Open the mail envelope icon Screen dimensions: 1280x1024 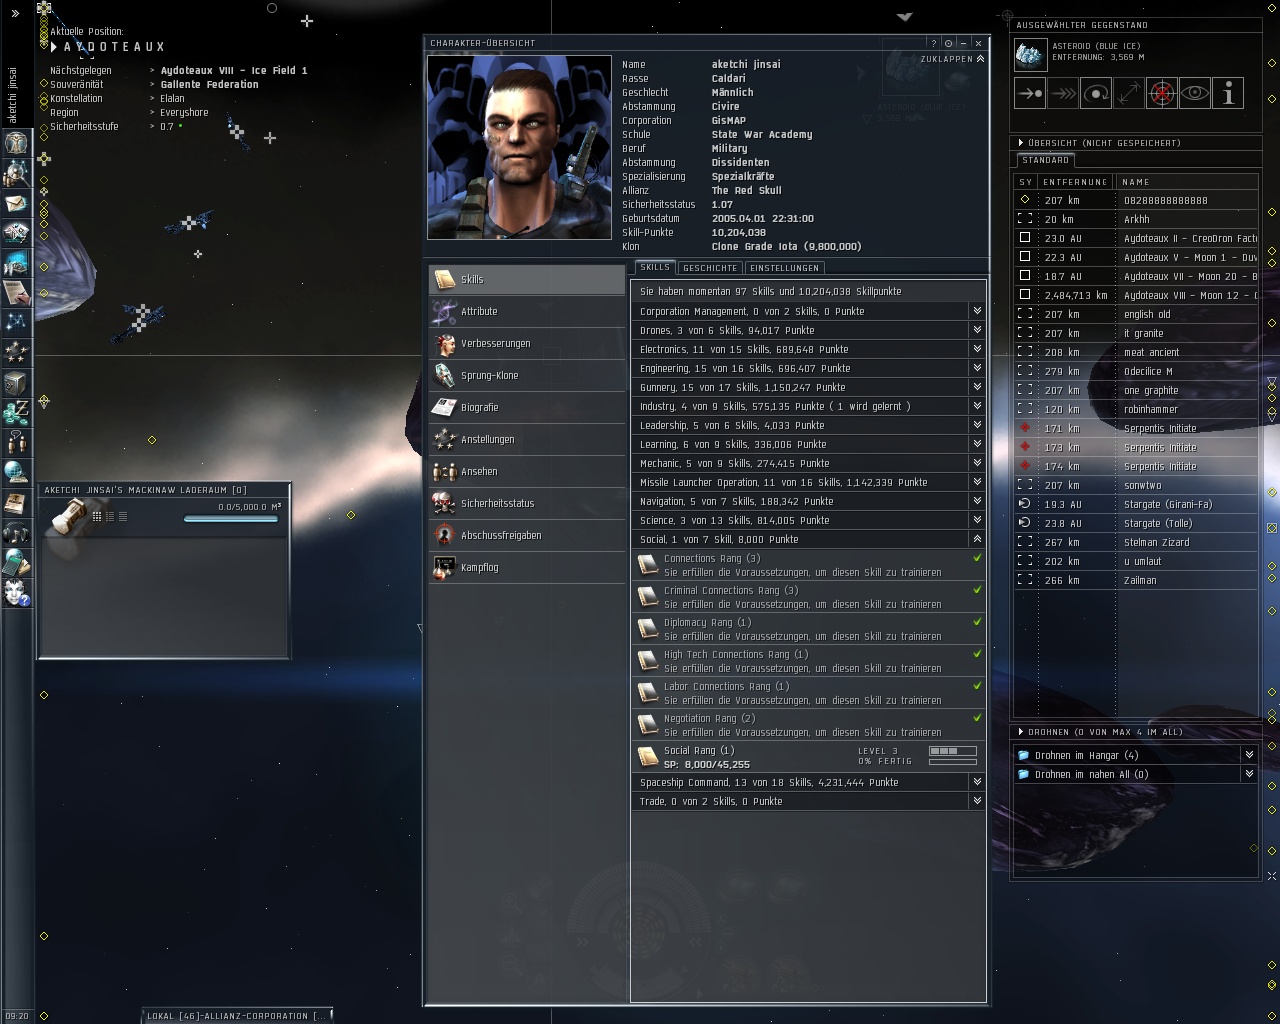pyautogui.click(x=16, y=203)
